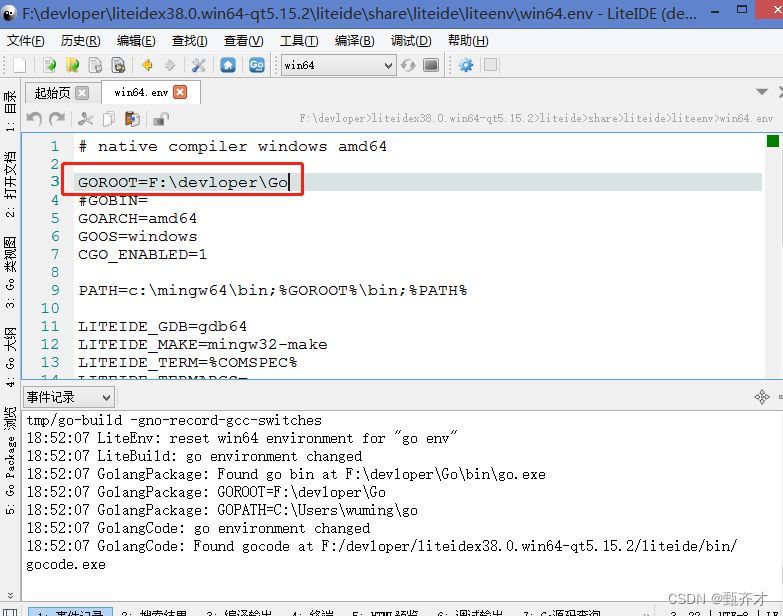This screenshot has height=616, width=783.
Task: Redo the last edit
Action: [x=57, y=119]
